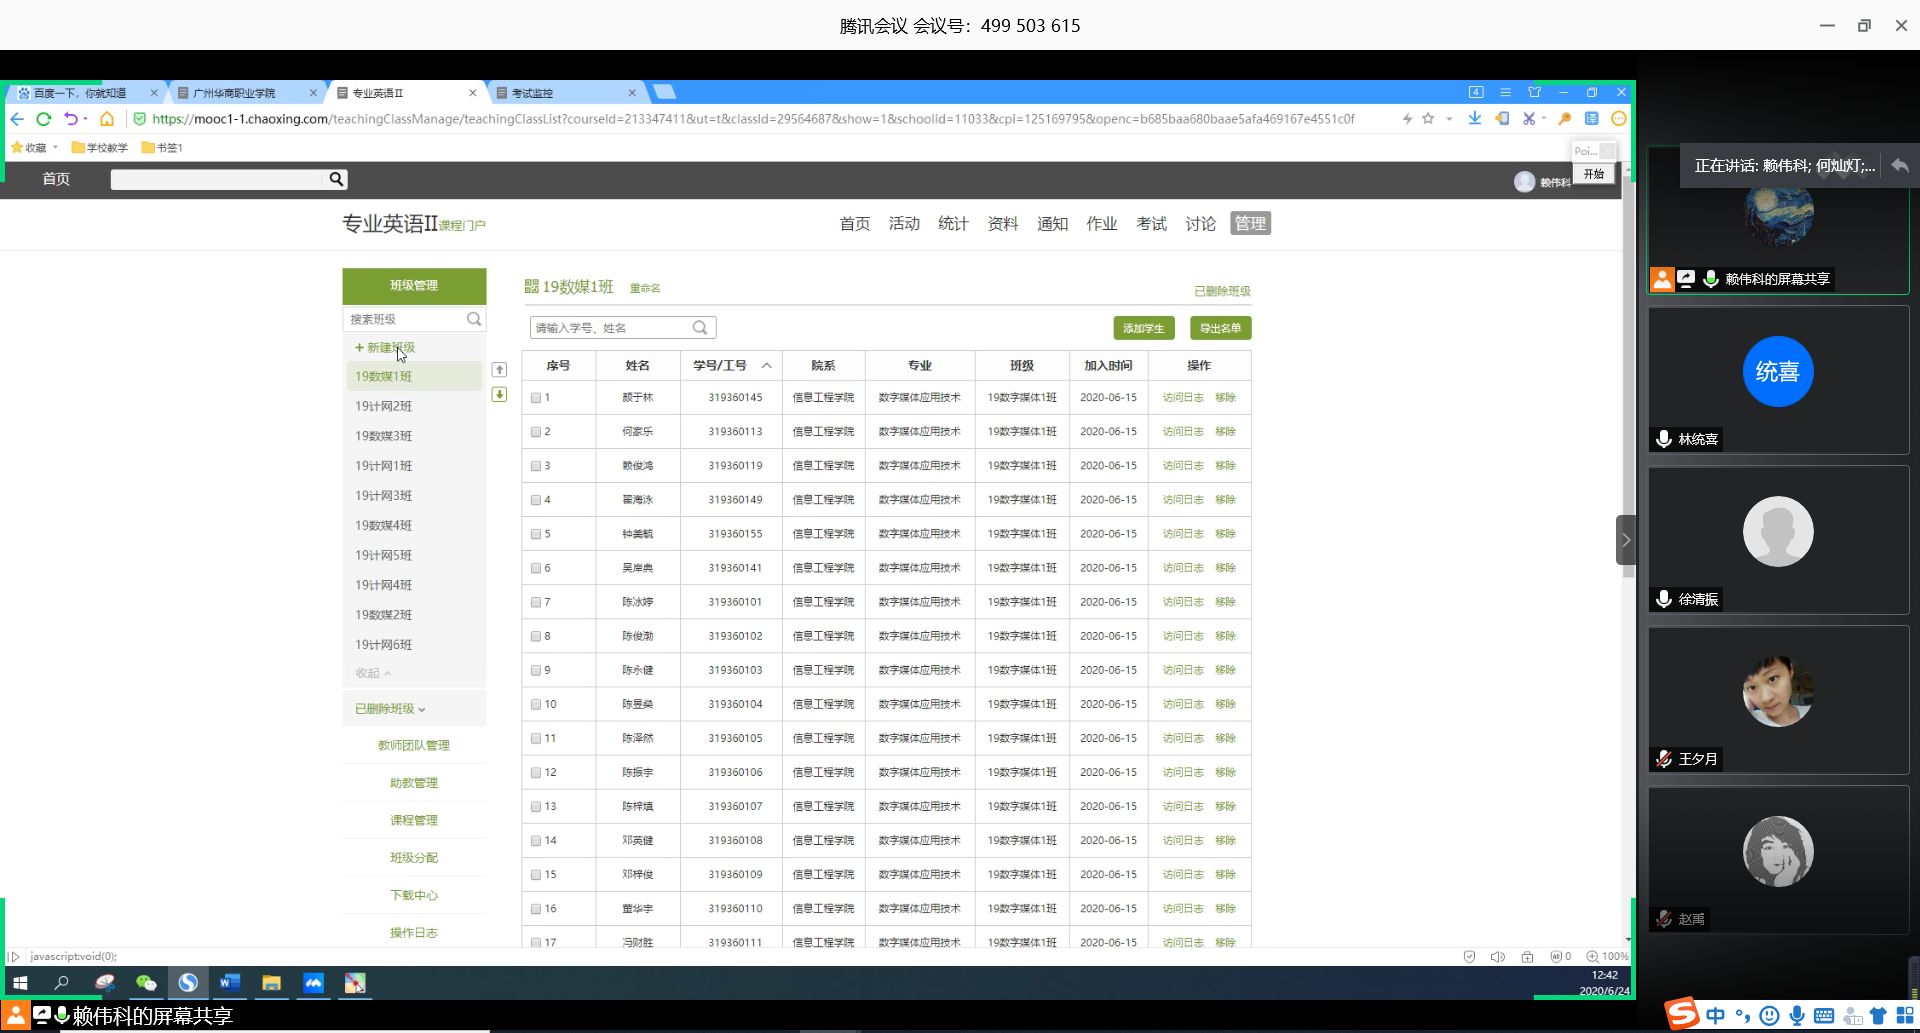
Task: Click the 导出名单 button
Action: [x=1220, y=328]
